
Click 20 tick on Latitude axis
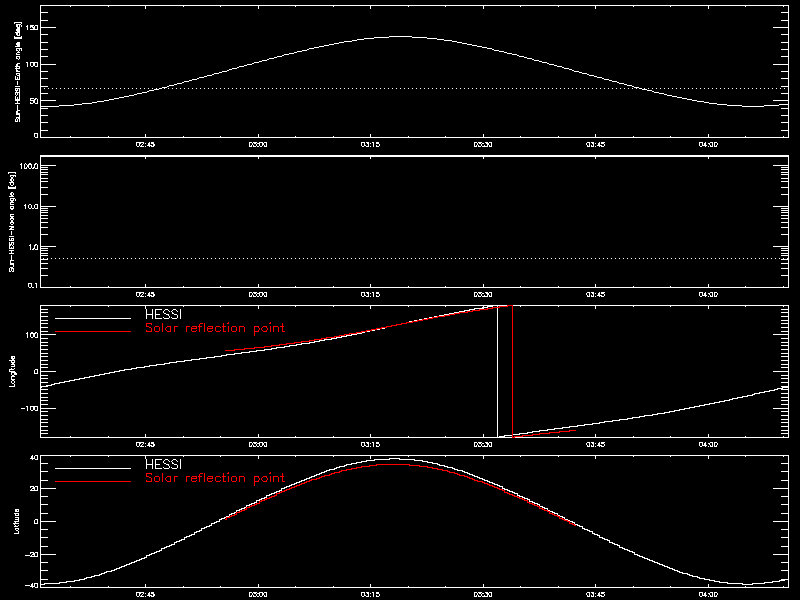(34, 489)
